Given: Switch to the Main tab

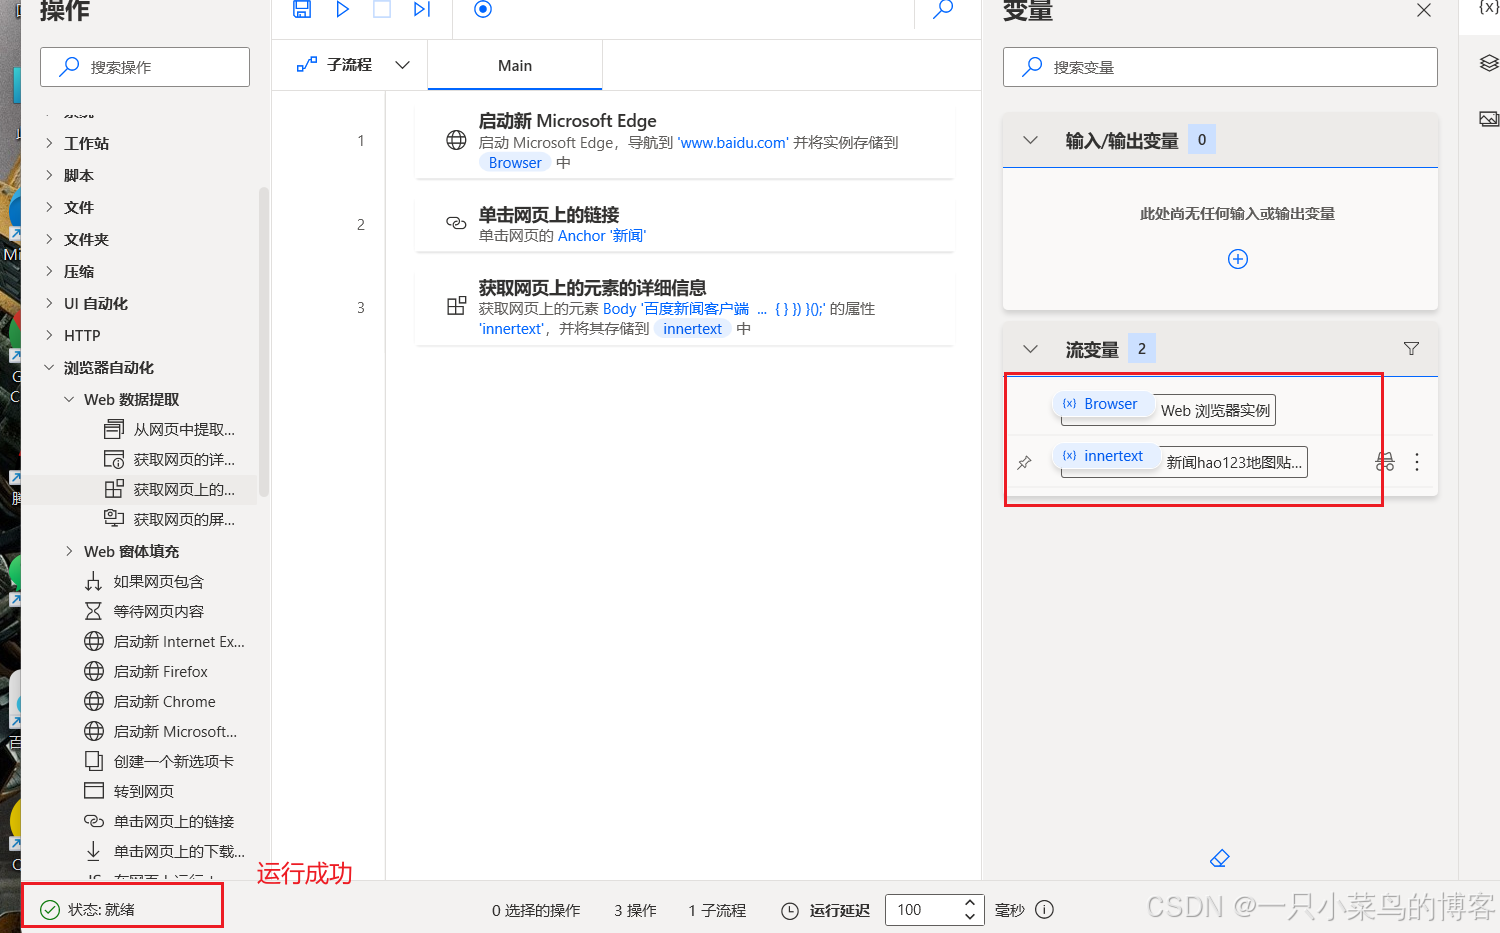Looking at the screenshot, I should point(515,65).
